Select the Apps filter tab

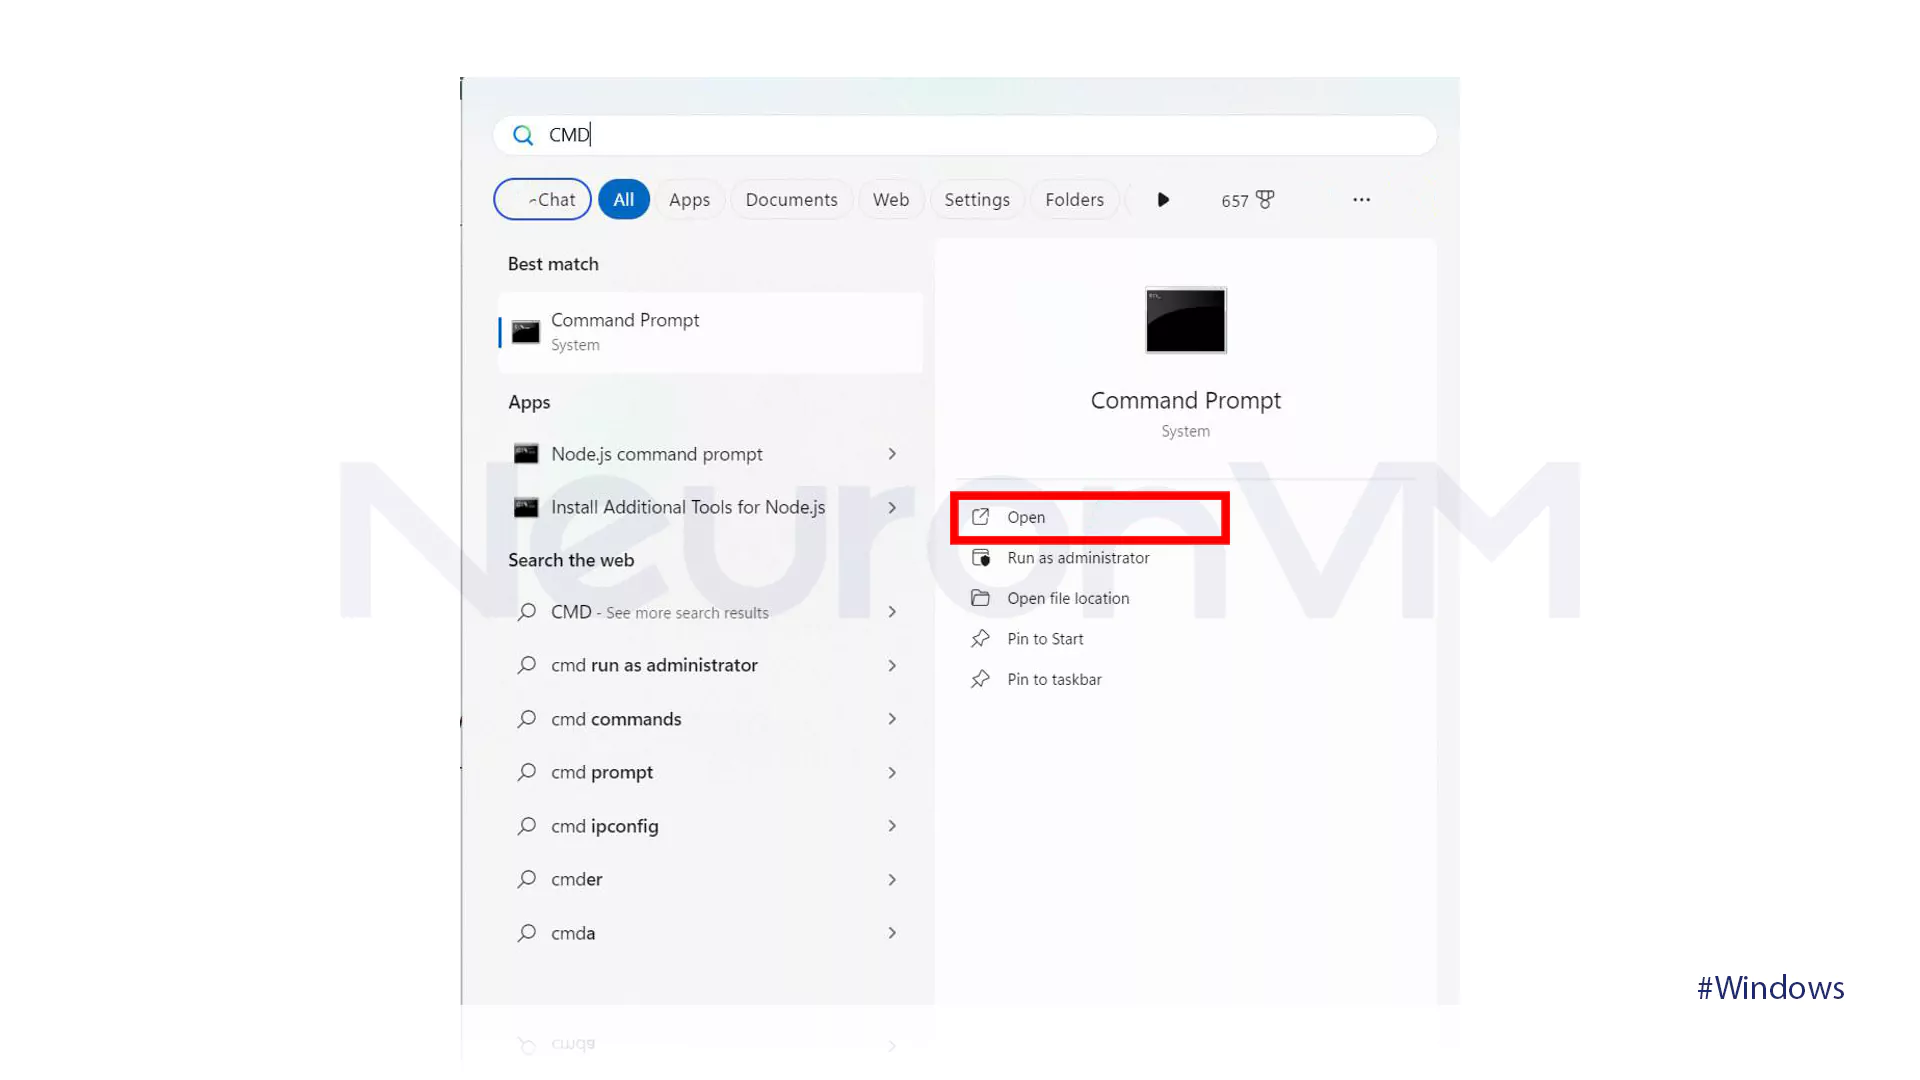pyautogui.click(x=690, y=199)
